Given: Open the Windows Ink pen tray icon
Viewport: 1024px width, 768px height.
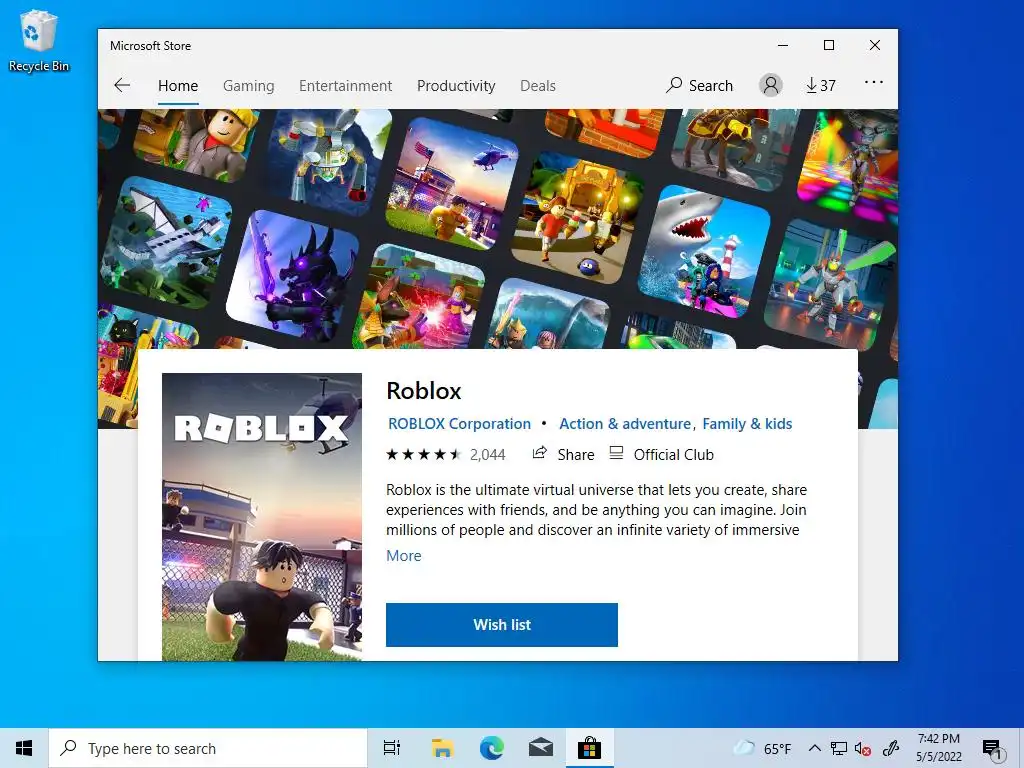Looking at the screenshot, I should click(891, 748).
